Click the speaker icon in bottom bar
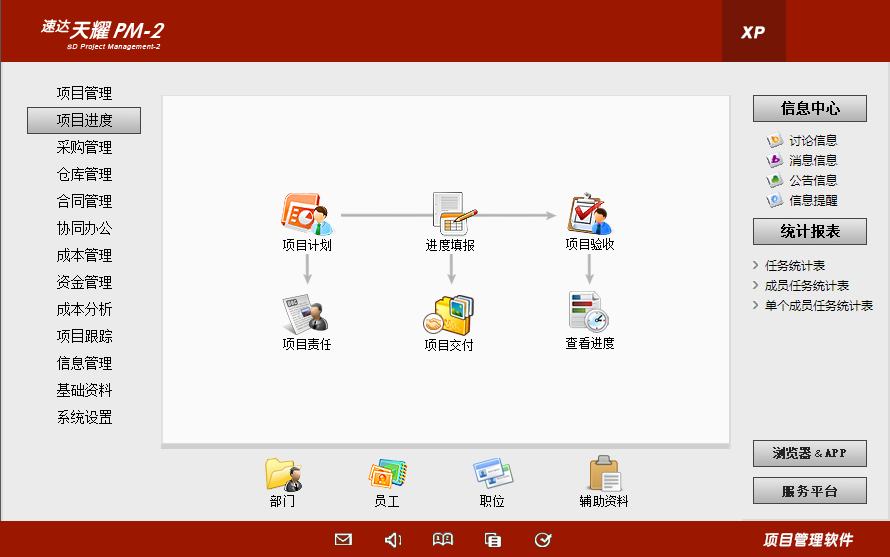 click(x=393, y=540)
